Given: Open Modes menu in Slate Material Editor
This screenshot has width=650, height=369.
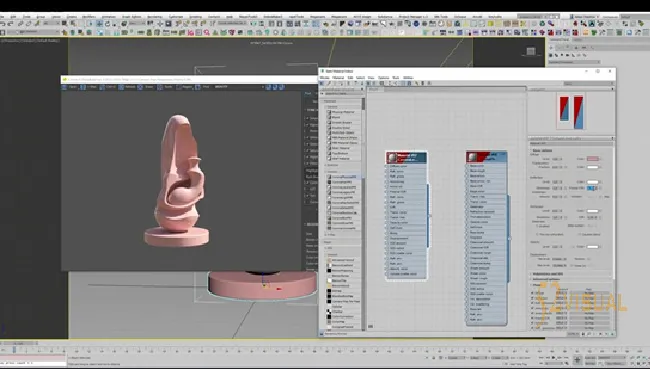Looking at the screenshot, I should [325, 77].
